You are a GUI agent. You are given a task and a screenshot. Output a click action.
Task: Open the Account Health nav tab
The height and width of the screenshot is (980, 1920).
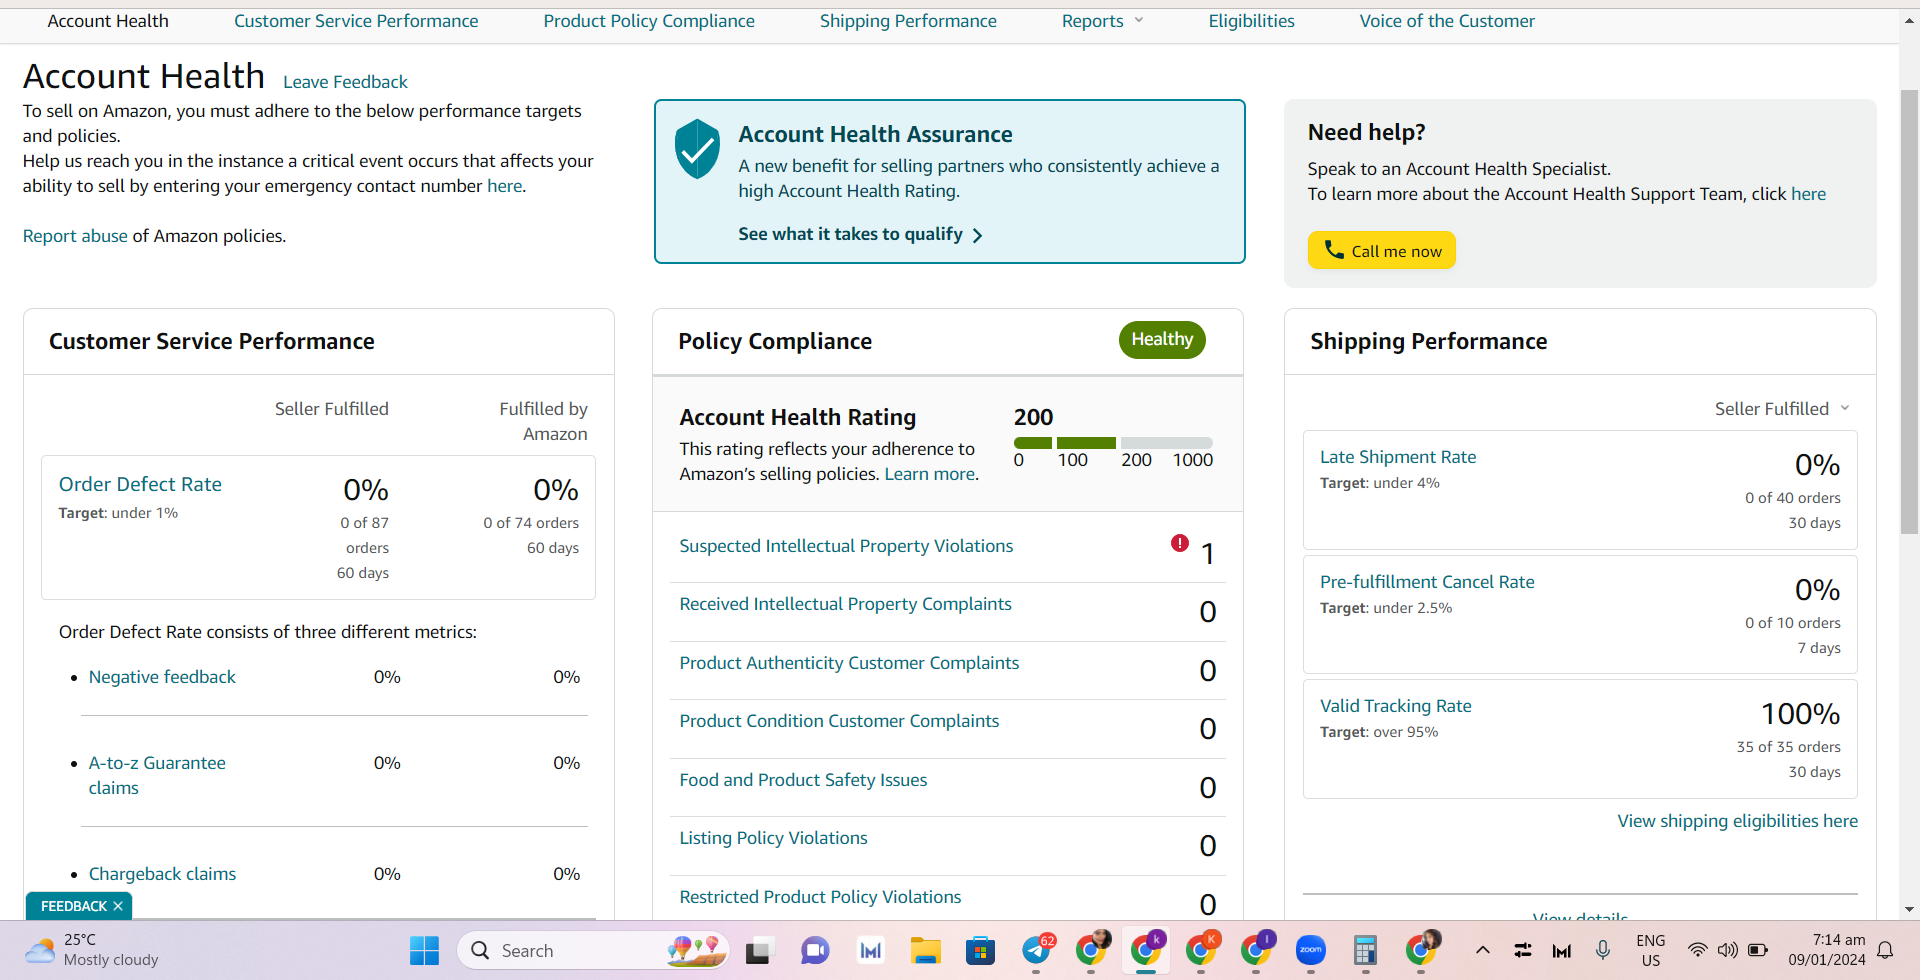(108, 21)
